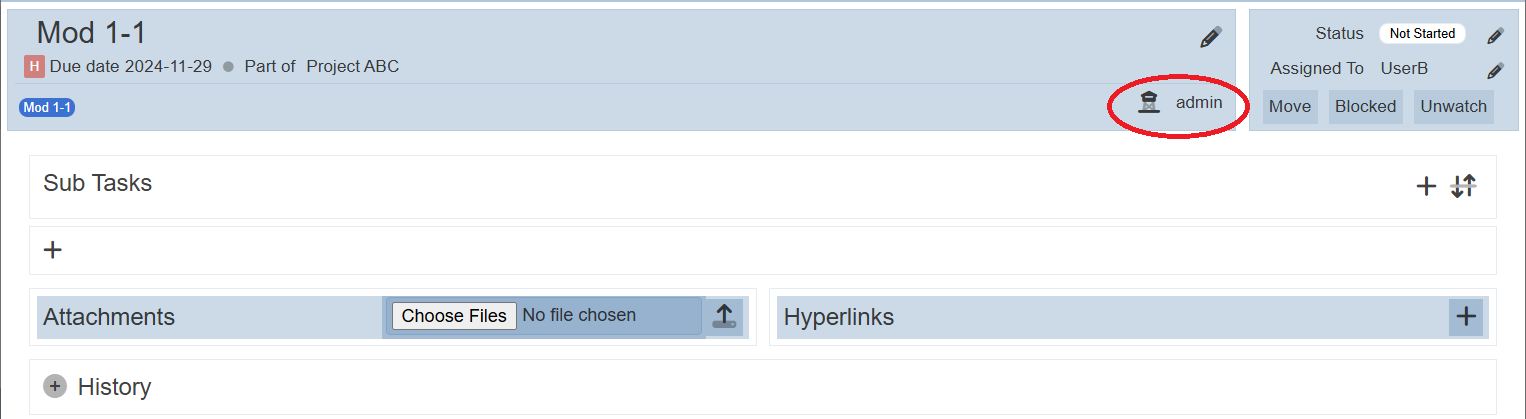Viewport: 1526px width, 419px height.
Task: Click the owner icon next to admin
Action: (1150, 102)
